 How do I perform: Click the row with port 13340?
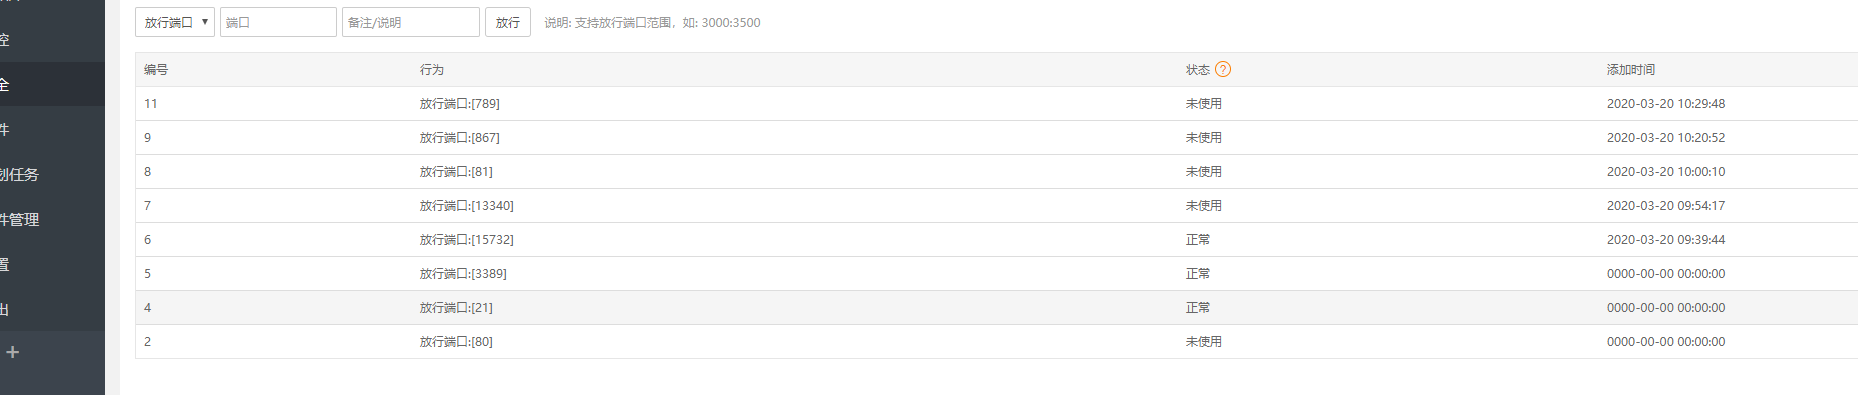tap(996, 206)
